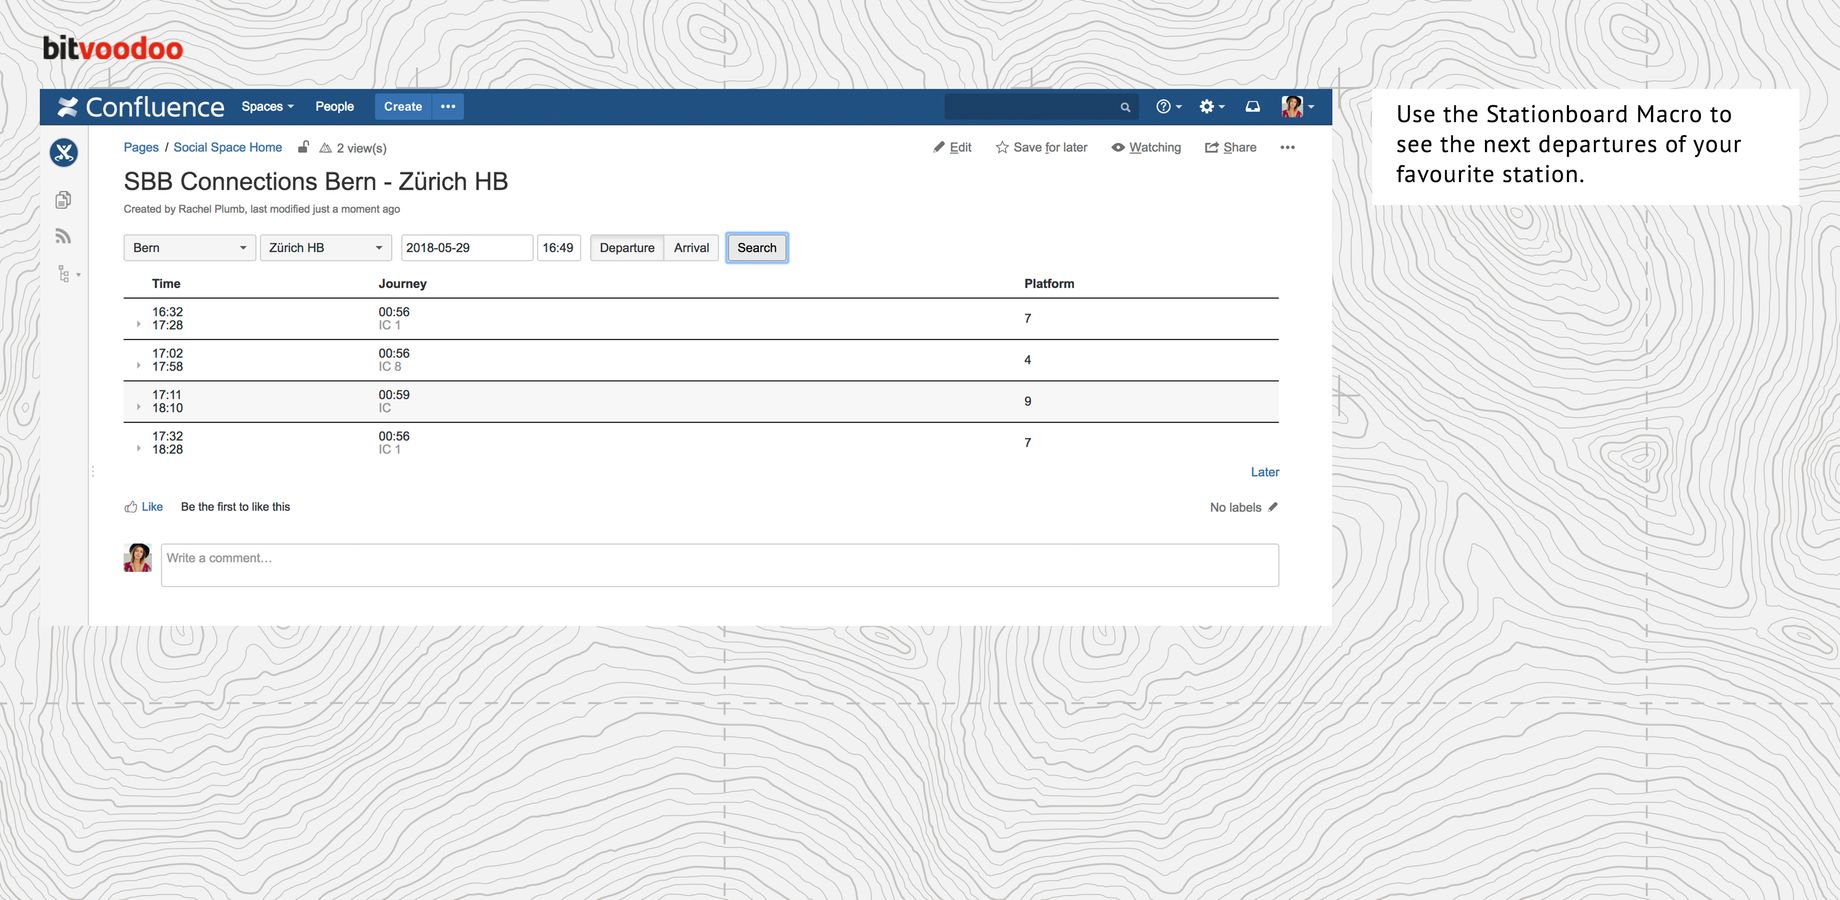The height and width of the screenshot is (900, 1840).
Task: Open the Bern origin station dropdown
Action: (x=190, y=248)
